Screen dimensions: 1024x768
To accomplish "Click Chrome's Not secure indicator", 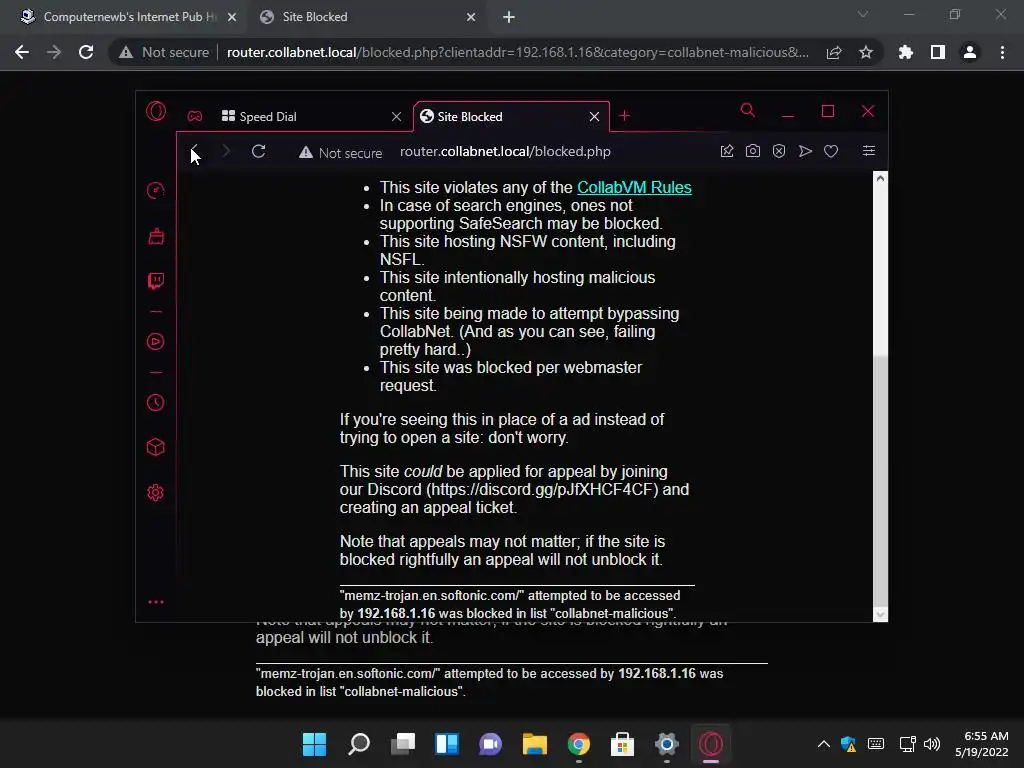I will (x=164, y=52).
